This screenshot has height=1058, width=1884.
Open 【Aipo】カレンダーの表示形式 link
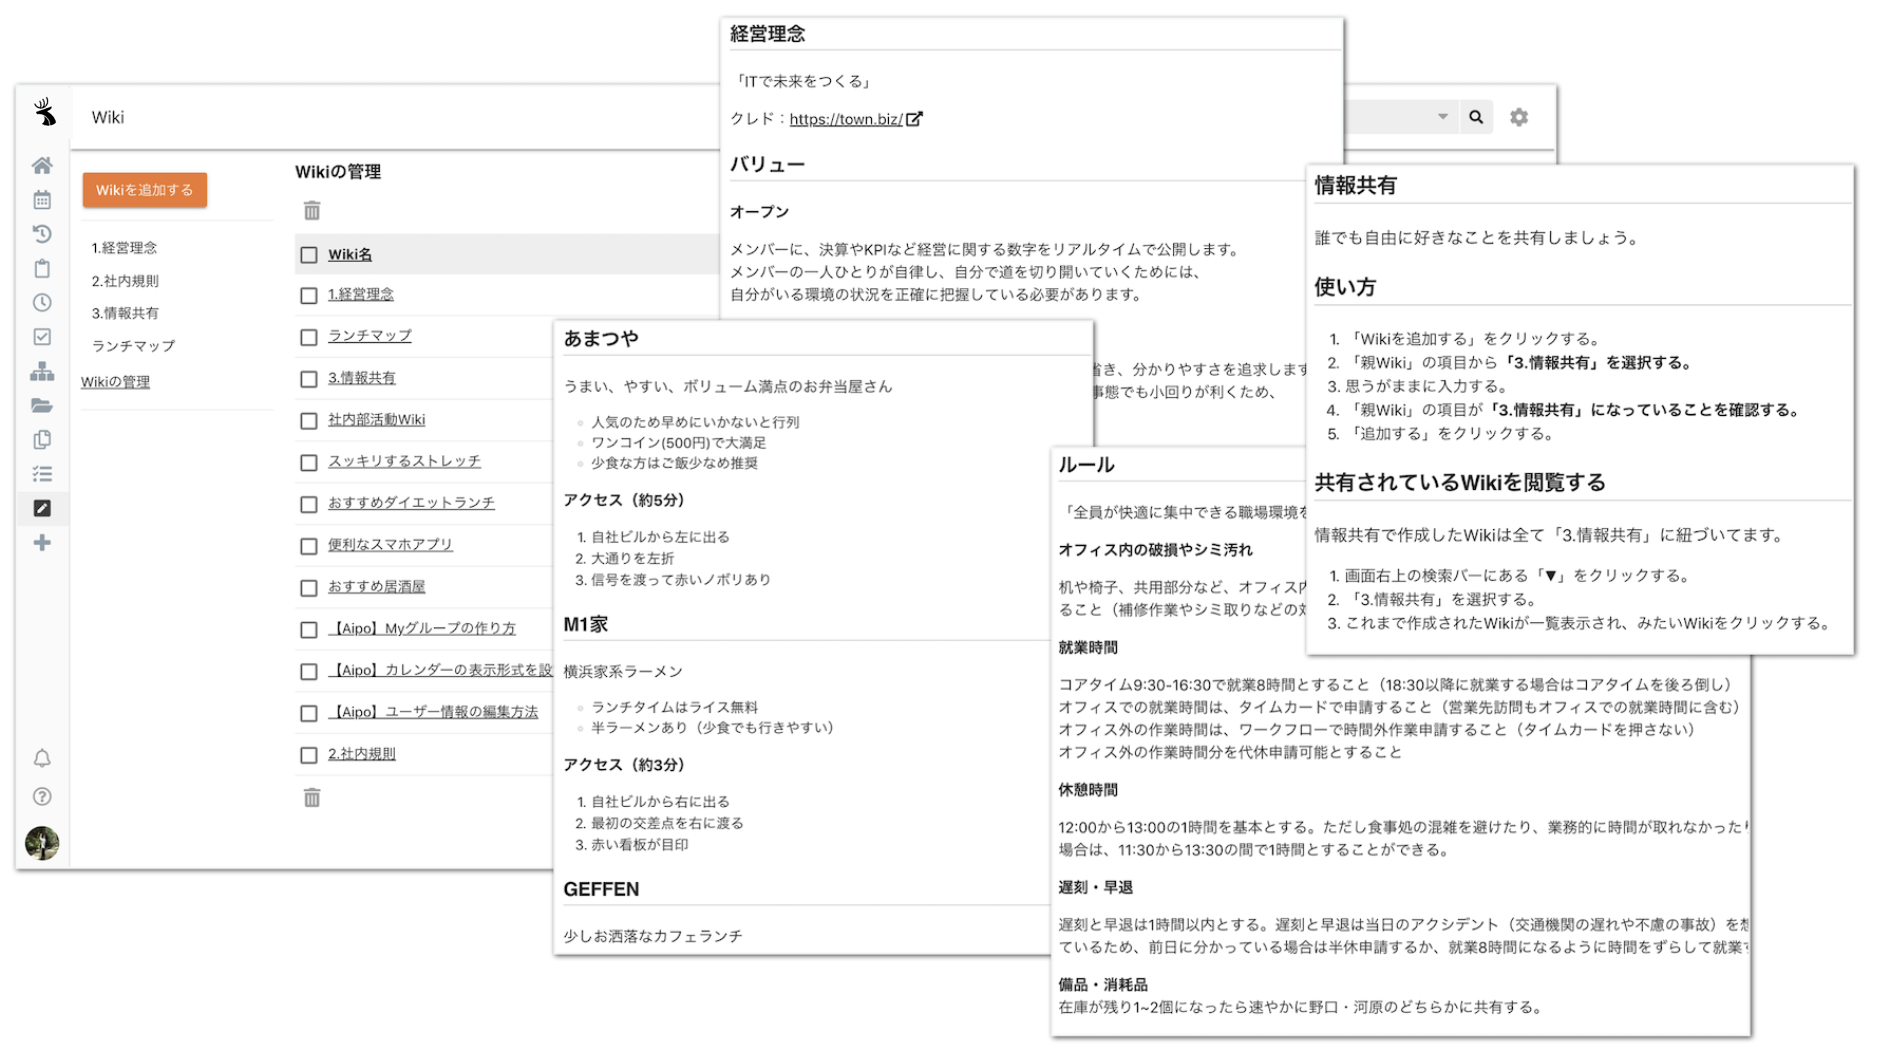pyautogui.click(x=440, y=670)
